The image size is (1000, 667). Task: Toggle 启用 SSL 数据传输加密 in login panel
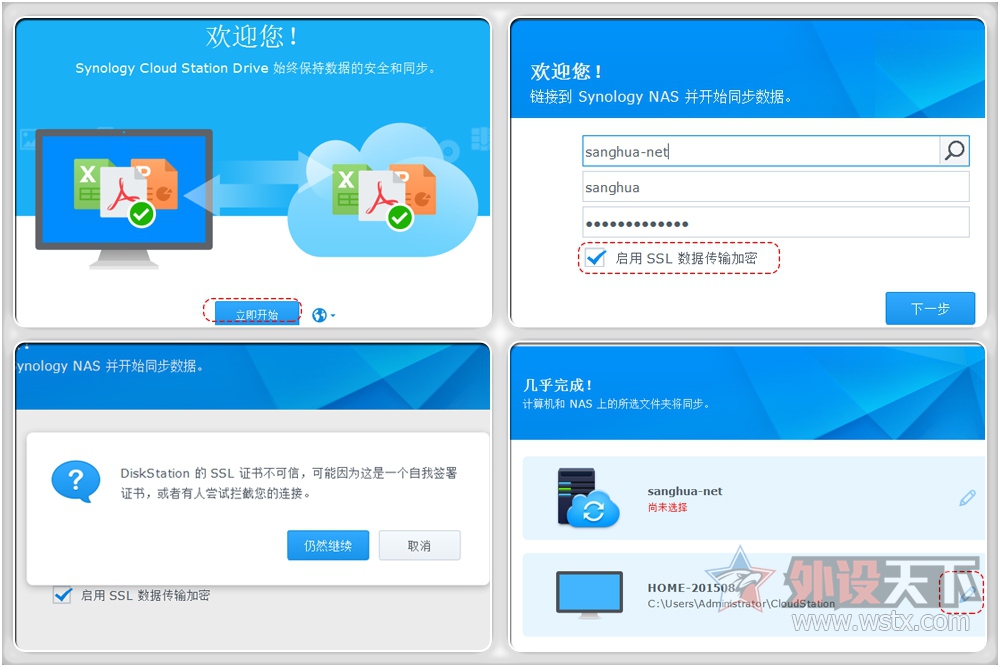pyautogui.click(x=596, y=258)
